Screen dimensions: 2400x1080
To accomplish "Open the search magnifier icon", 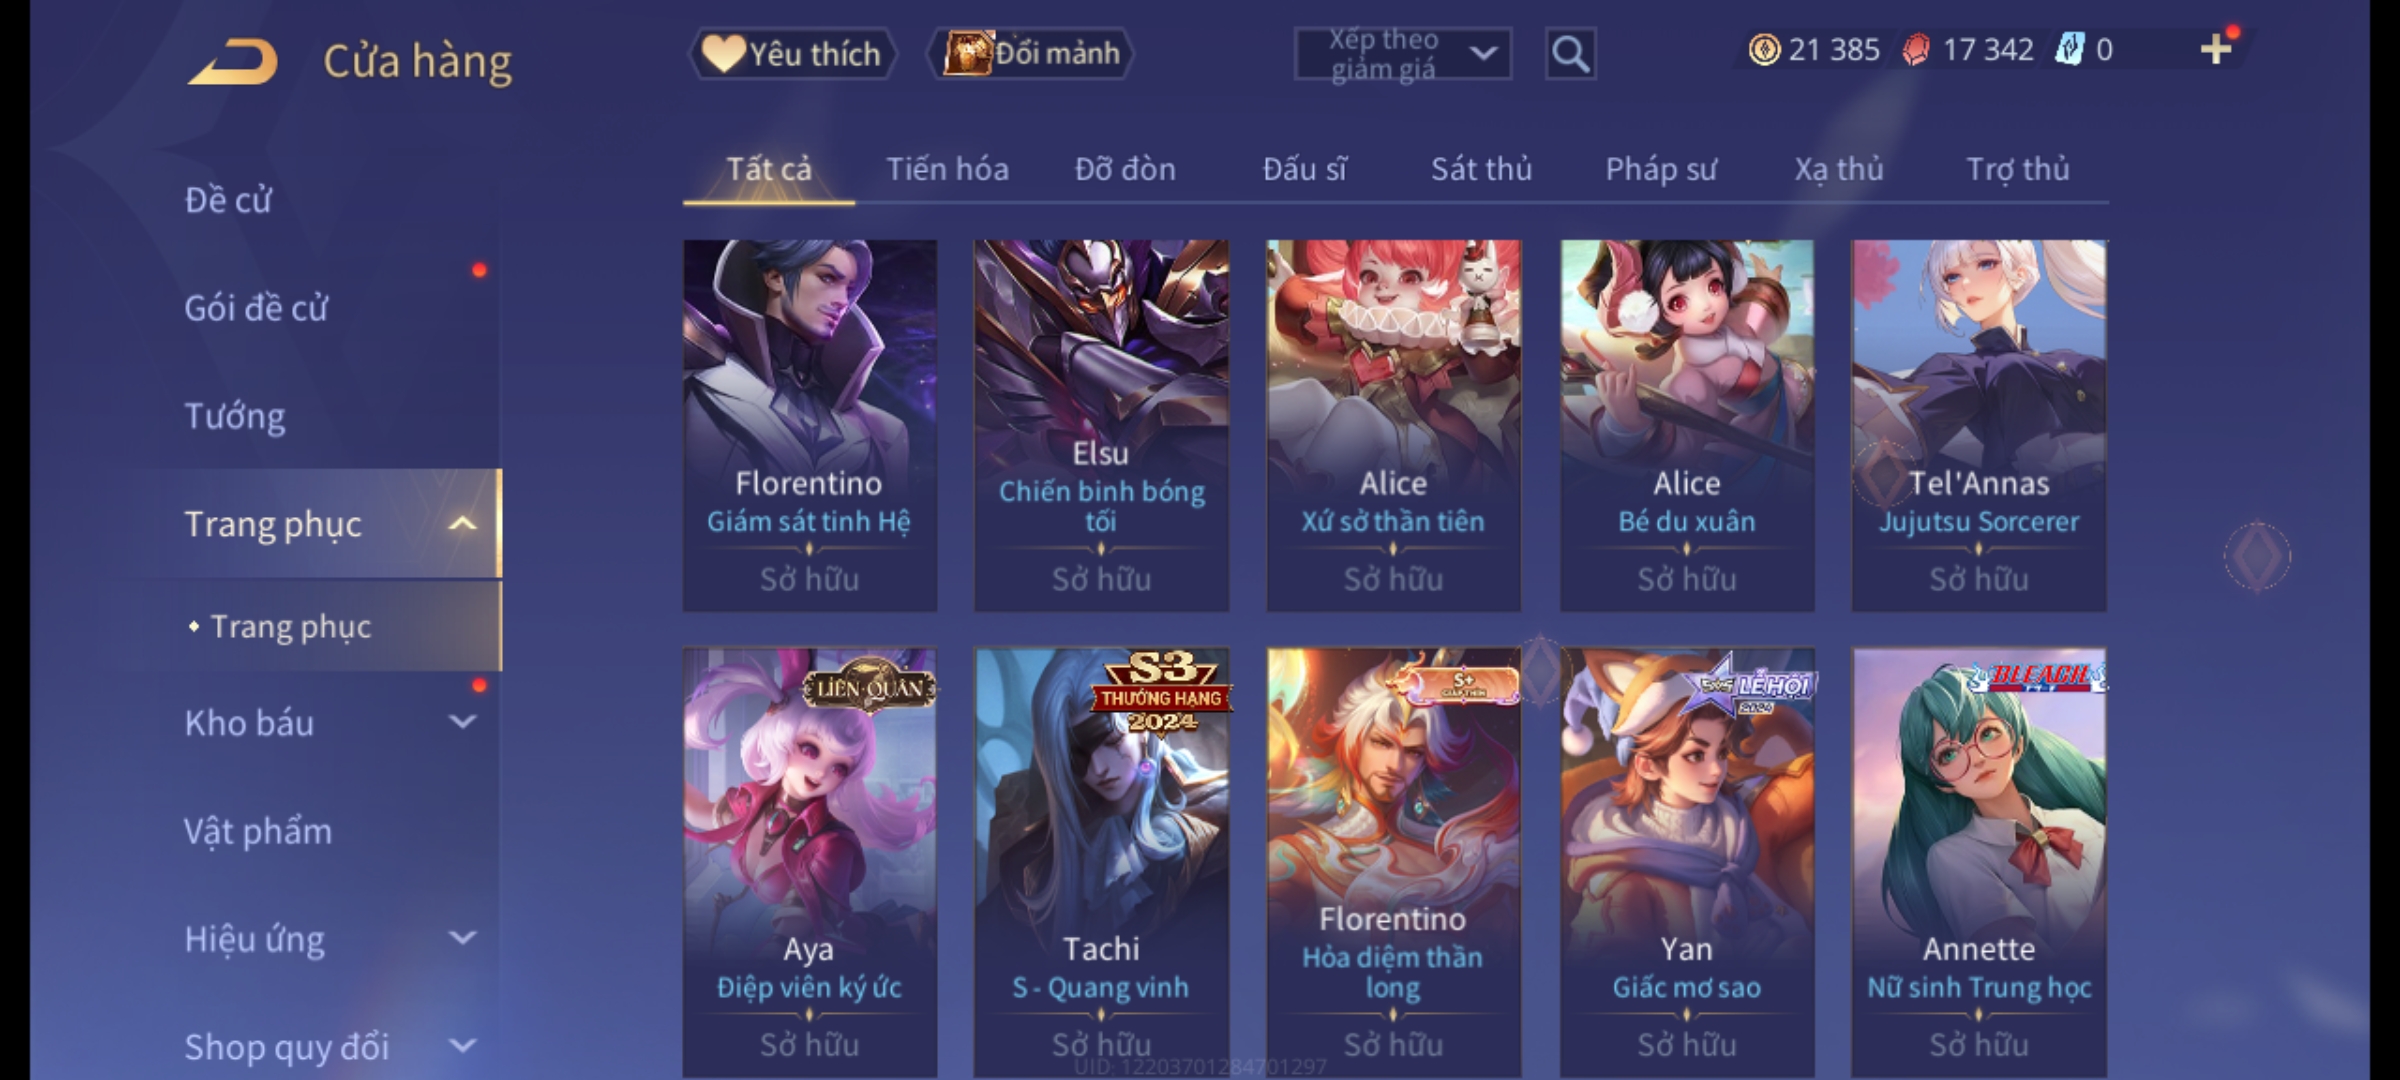I will (1570, 54).
